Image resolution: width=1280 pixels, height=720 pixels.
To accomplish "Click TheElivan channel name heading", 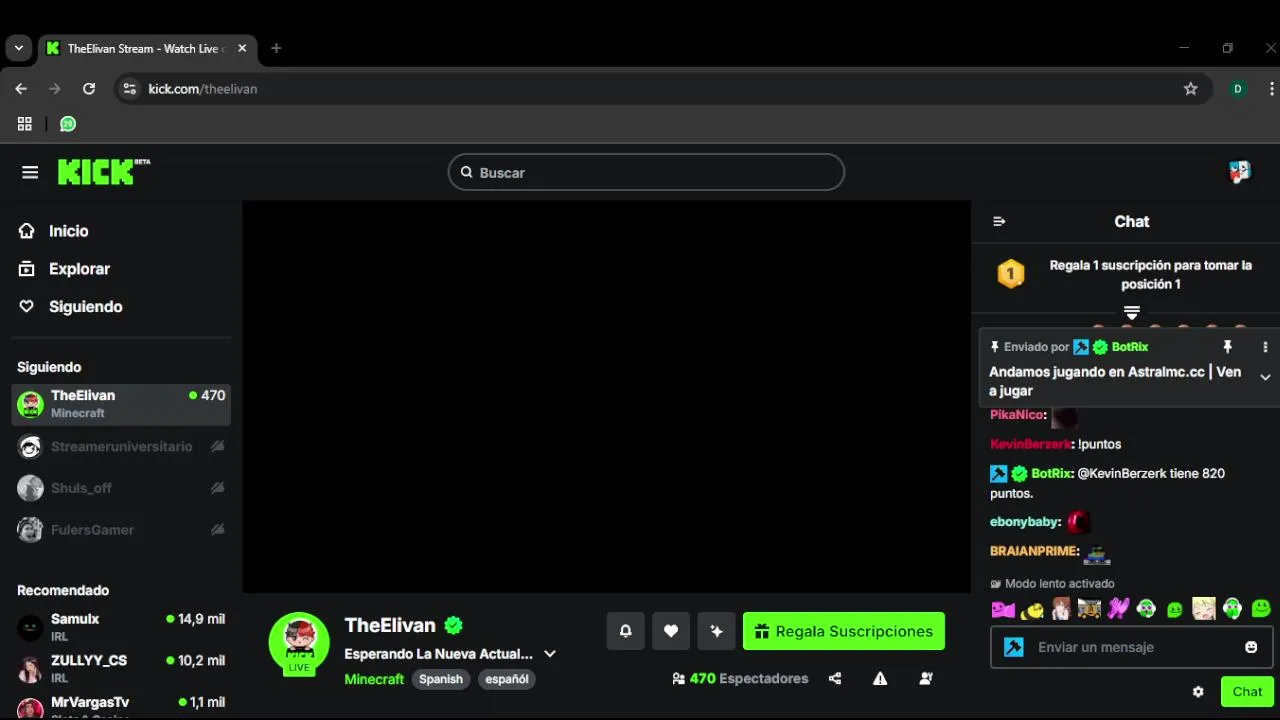I will (x=390, y=625).
